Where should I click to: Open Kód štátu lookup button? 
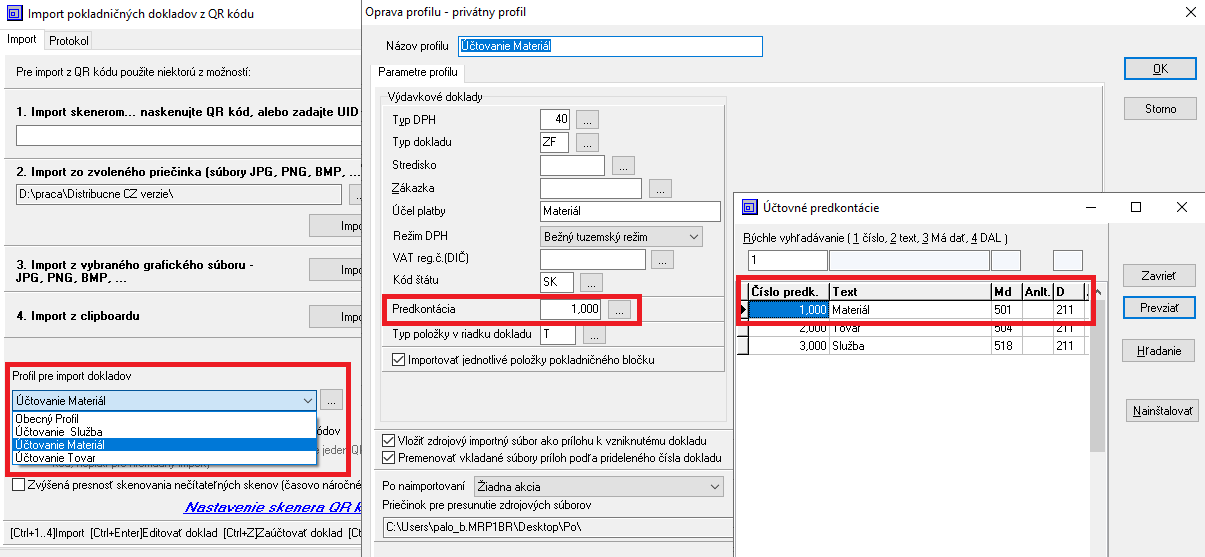click(591, 283)
